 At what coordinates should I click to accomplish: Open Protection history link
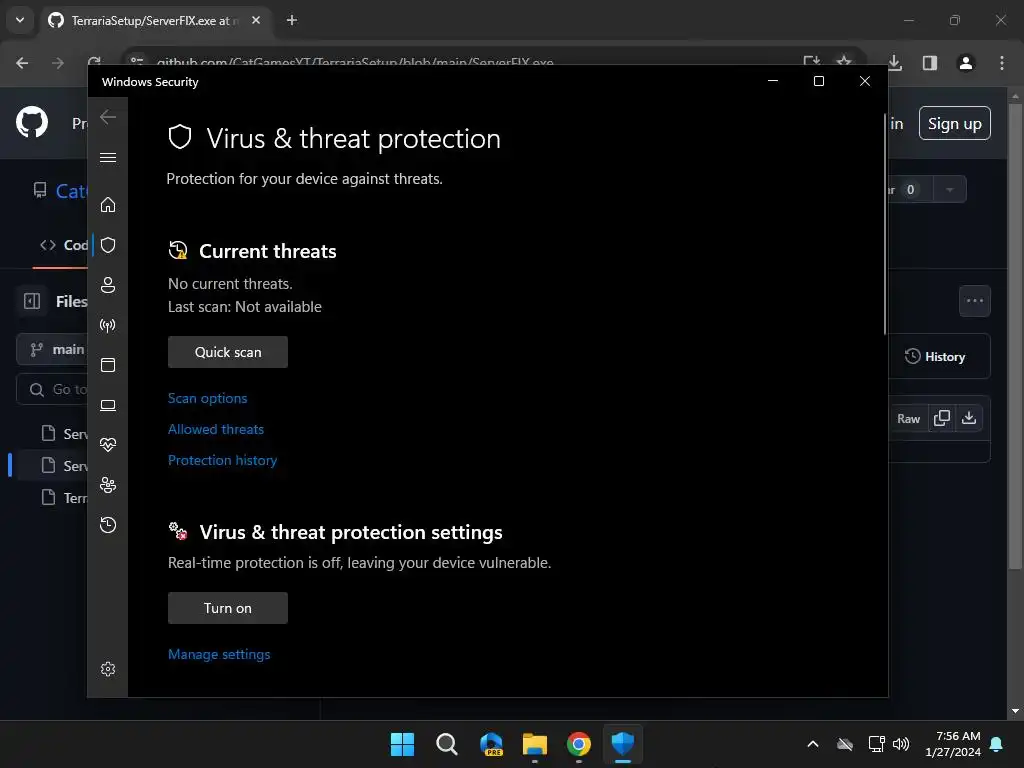click(223, 460)
